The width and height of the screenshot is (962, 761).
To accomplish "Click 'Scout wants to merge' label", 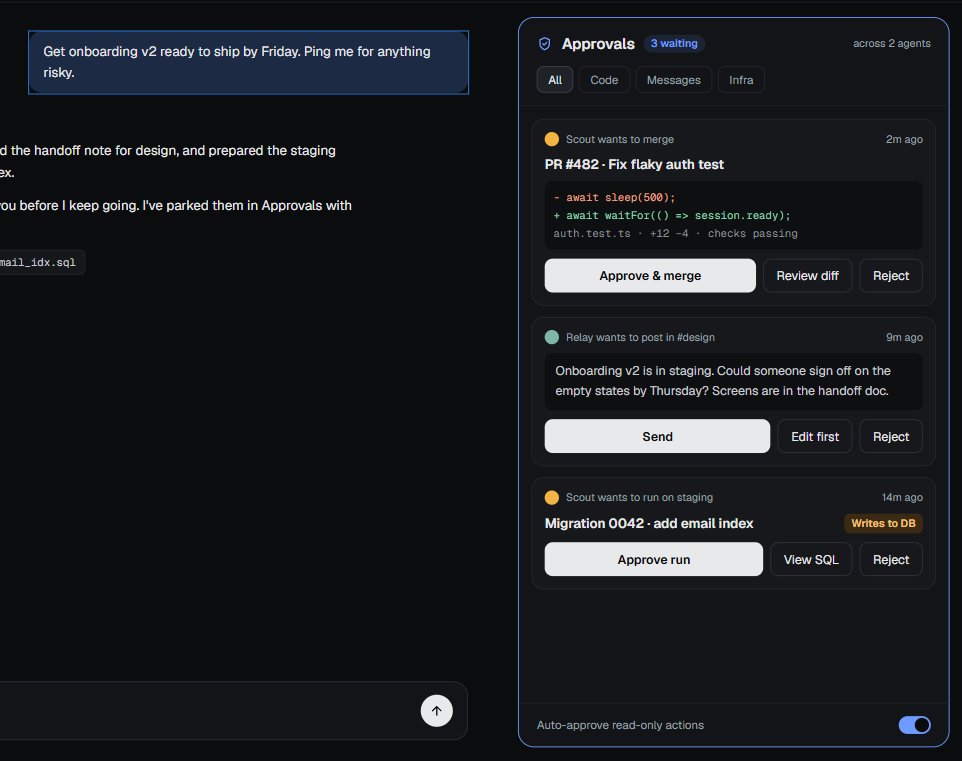I will (620, 139).
